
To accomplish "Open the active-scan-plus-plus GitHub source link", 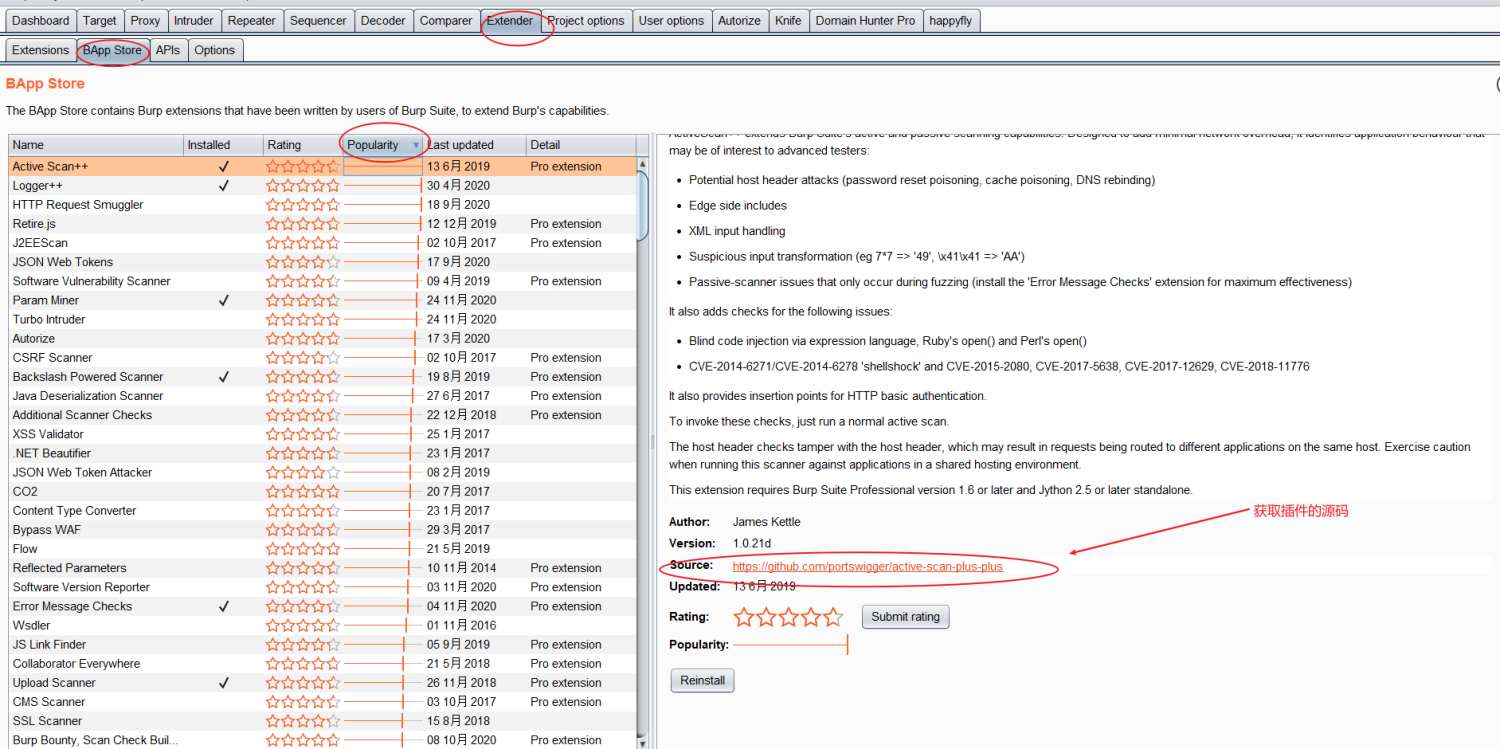I will click(x=867, y=566).
